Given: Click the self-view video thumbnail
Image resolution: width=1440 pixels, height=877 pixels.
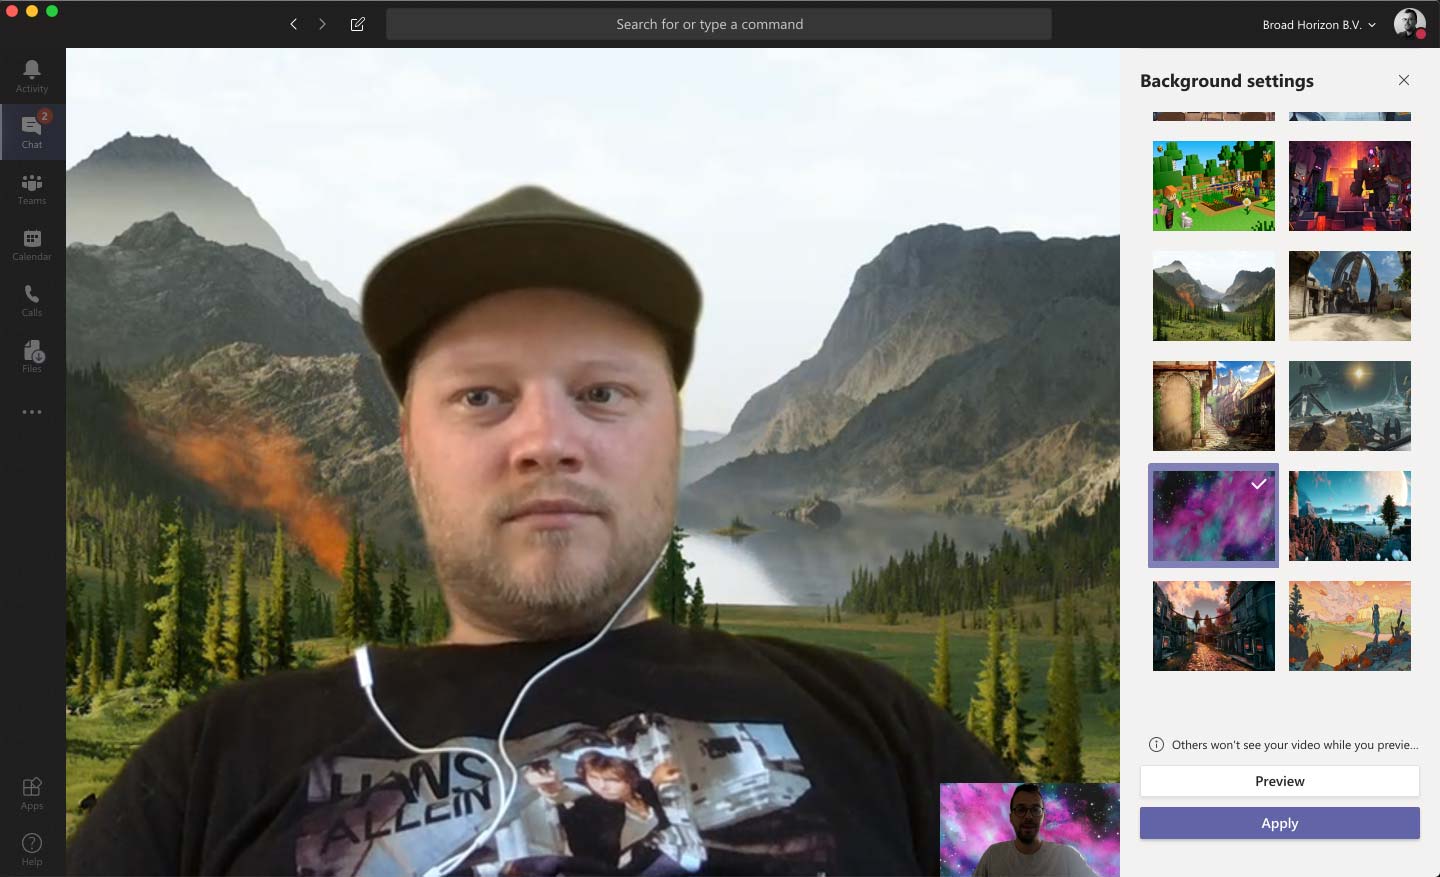Looking at the screenshot, I should click(1030, 829).
